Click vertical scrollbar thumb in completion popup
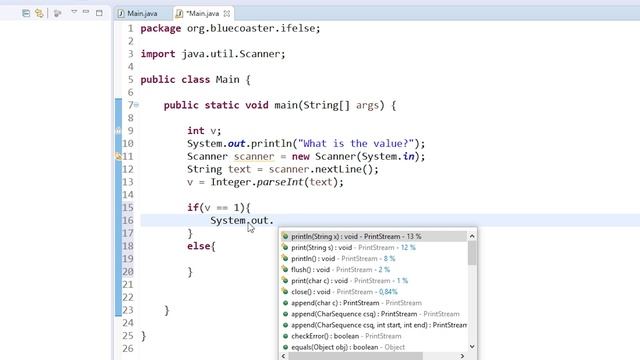 pyautogui.click(x=472, y=253)
